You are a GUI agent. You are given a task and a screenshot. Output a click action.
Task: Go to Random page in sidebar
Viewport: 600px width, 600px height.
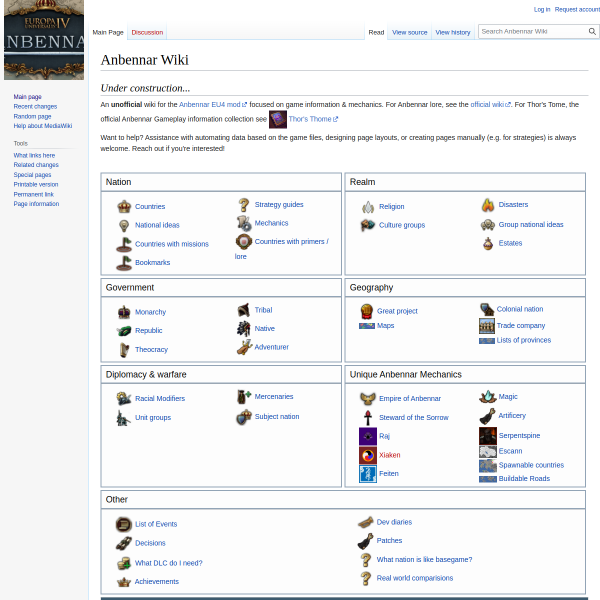(33, 116)
